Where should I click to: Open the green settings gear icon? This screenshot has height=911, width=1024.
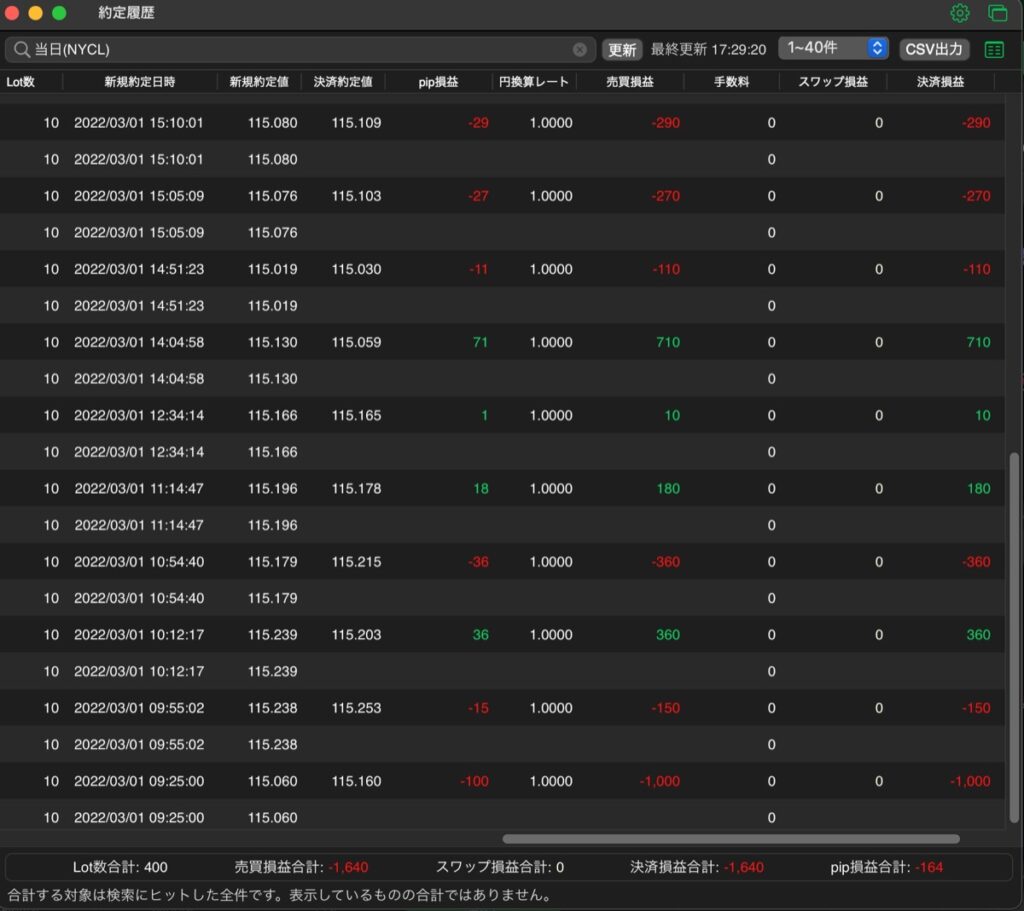point(959,13)
